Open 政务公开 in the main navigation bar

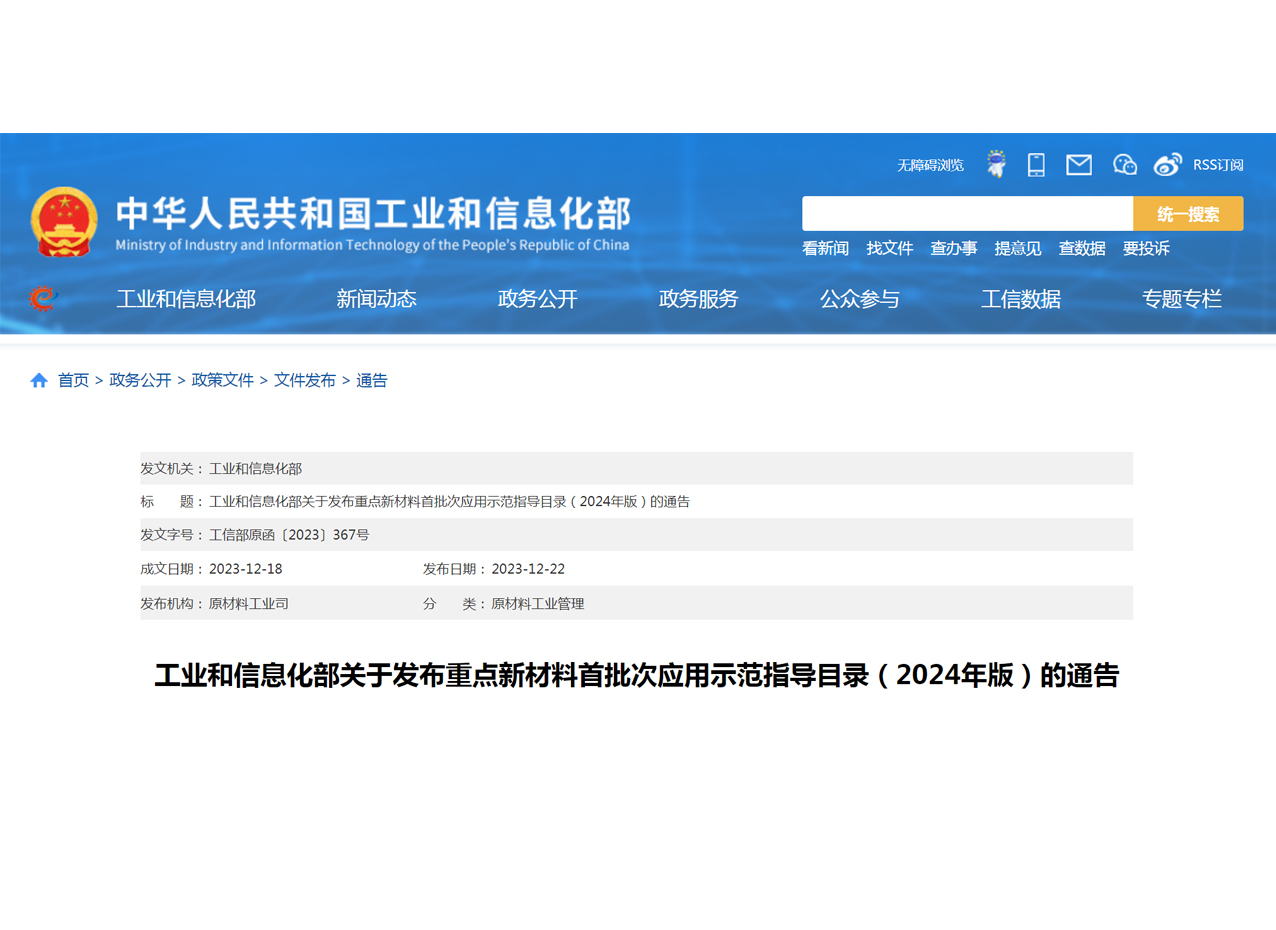(x=538, y=299)
